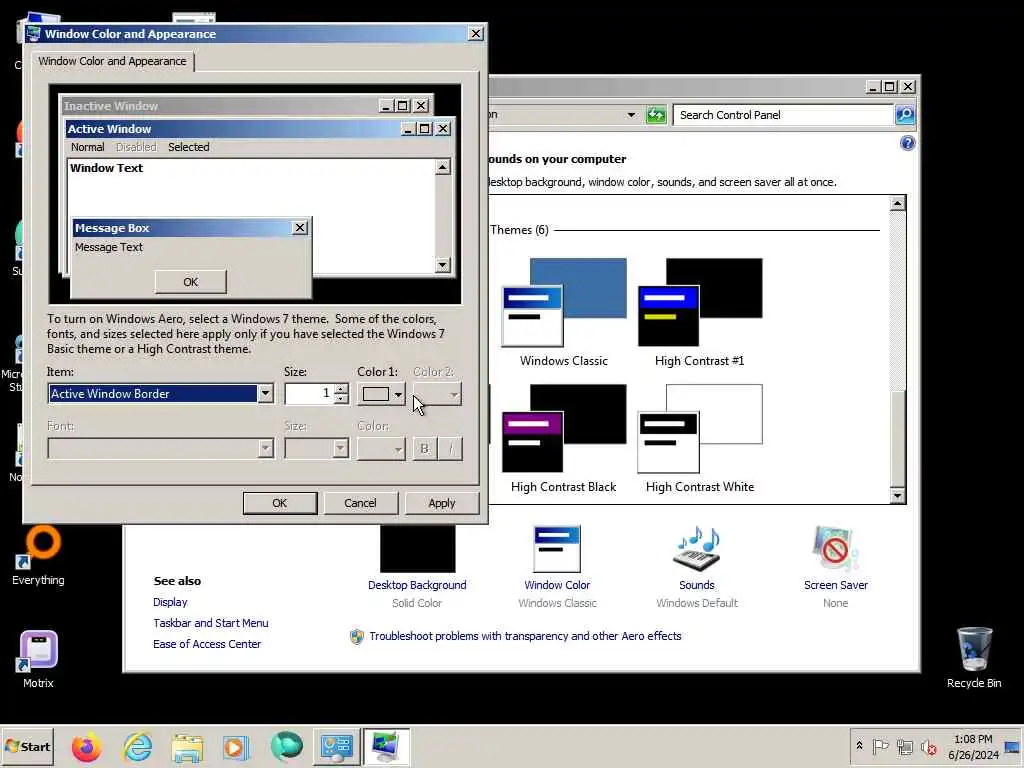Click the address bar dropdown arrow

631,115
